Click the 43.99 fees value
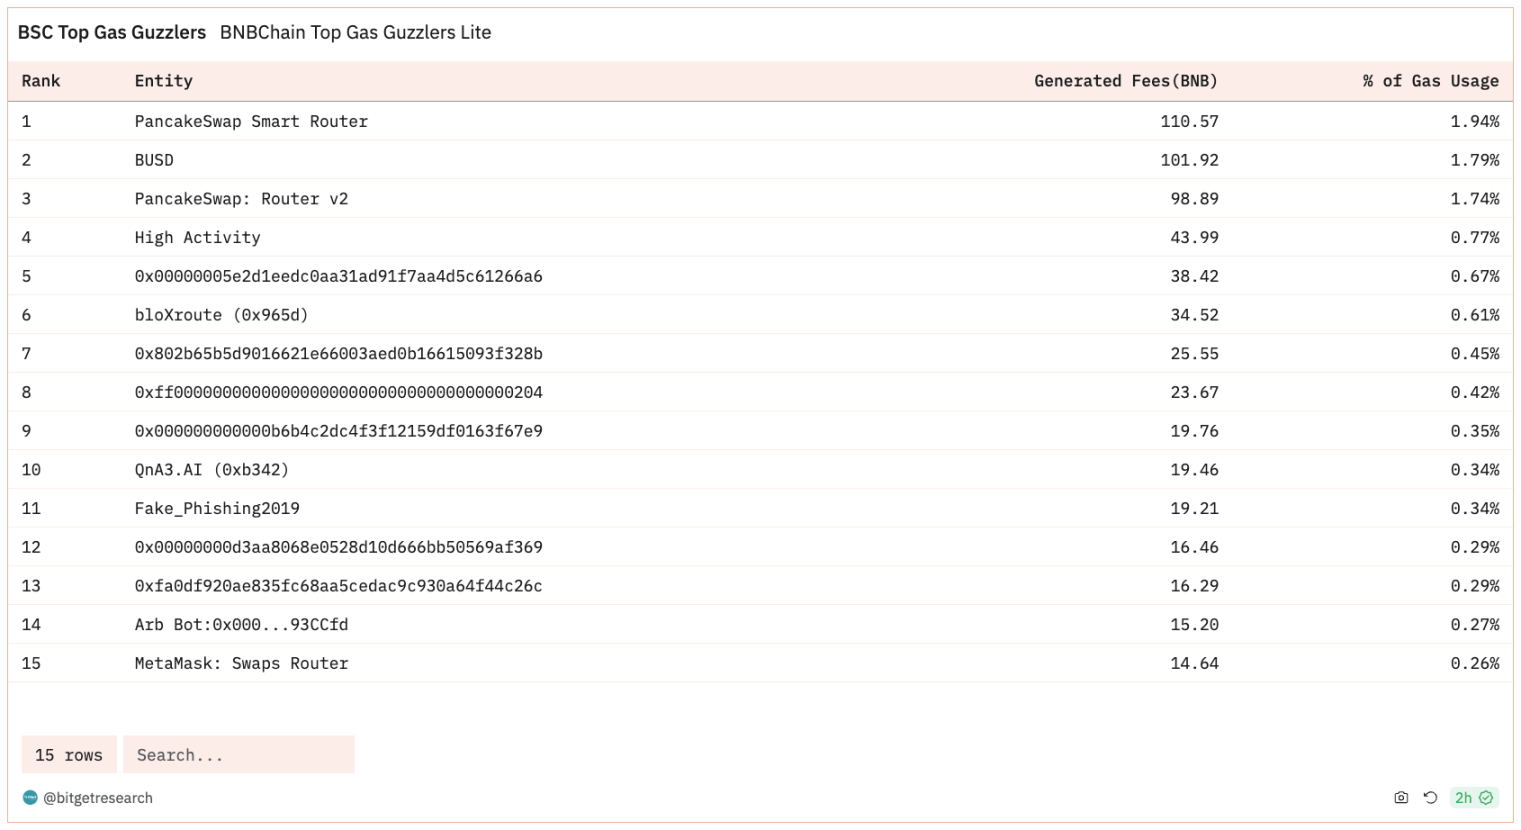 coord(1195,237)
